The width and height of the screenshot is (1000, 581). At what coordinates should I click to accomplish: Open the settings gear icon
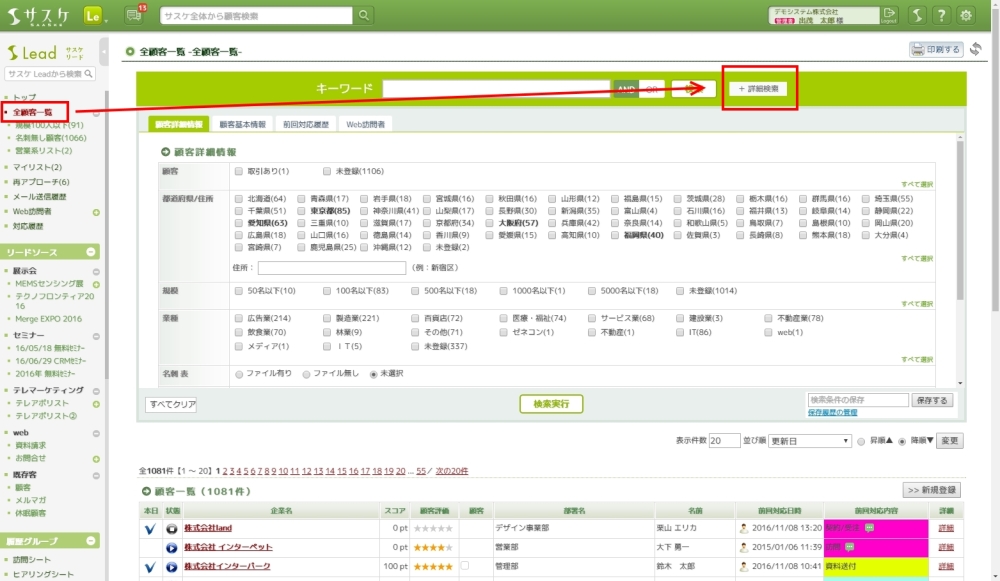click(x=966, y=15)
